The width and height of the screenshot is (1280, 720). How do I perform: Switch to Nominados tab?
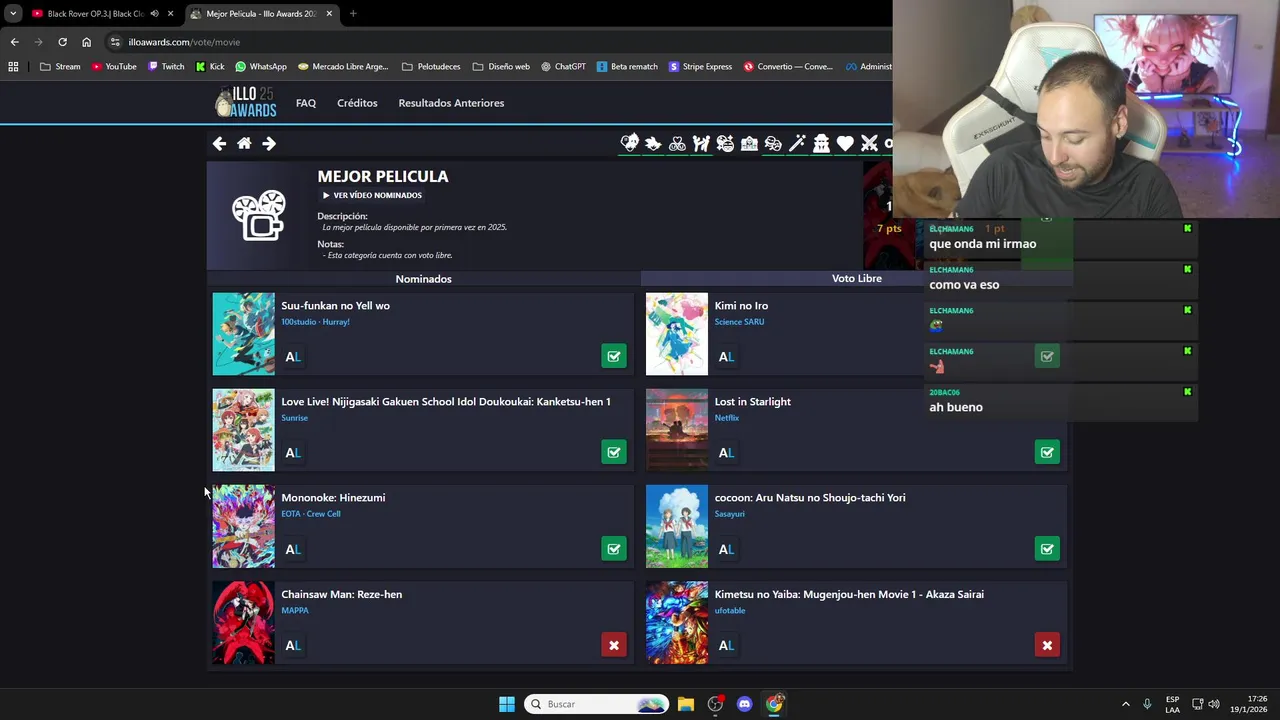point(423,279)
